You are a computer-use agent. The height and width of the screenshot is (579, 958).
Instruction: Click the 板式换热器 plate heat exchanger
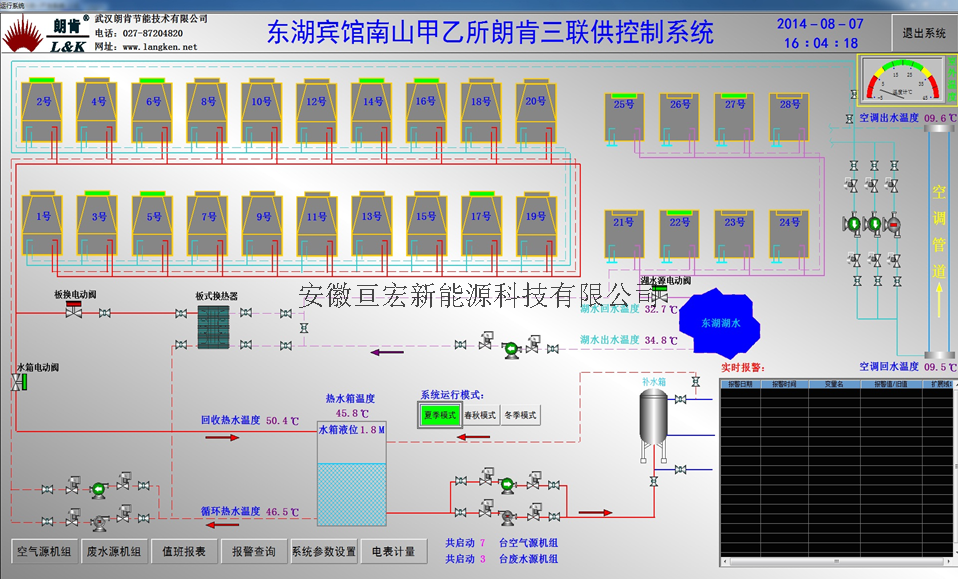(x=213, y=327)
